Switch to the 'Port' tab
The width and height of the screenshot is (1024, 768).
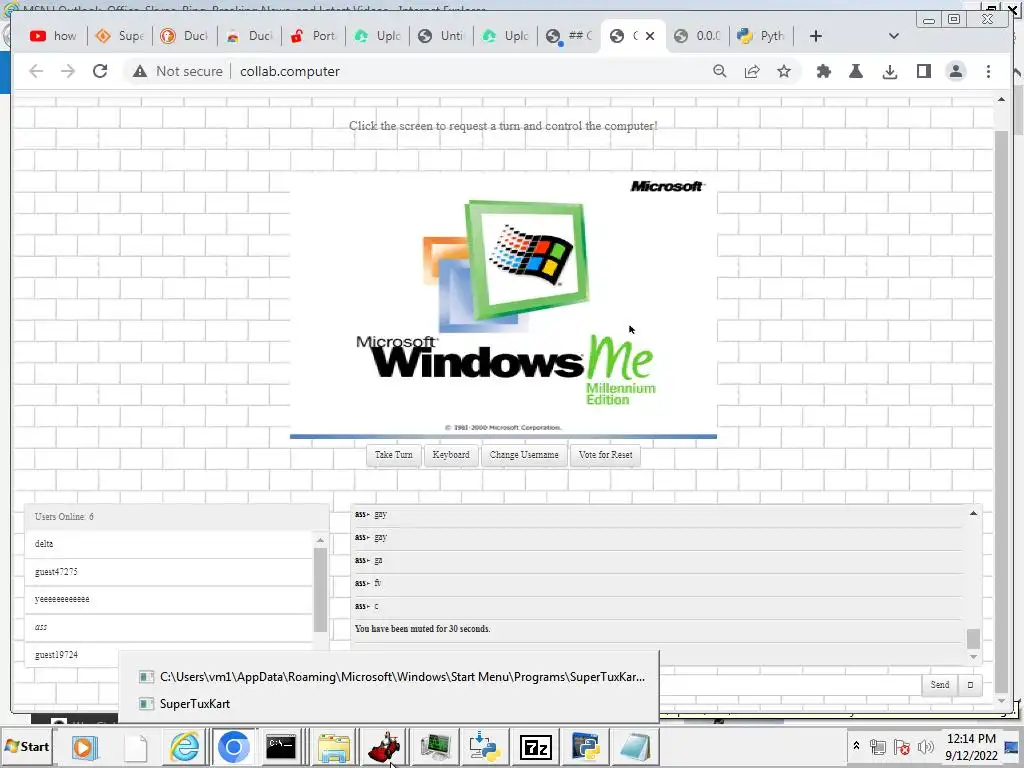tap(313, 36)
